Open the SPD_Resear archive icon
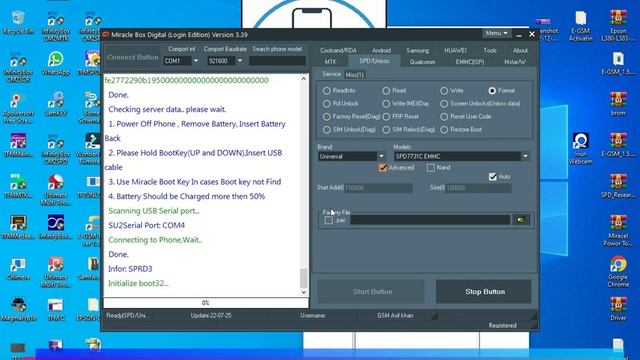Viewport: 640px width, 360px height. point(618,186)
